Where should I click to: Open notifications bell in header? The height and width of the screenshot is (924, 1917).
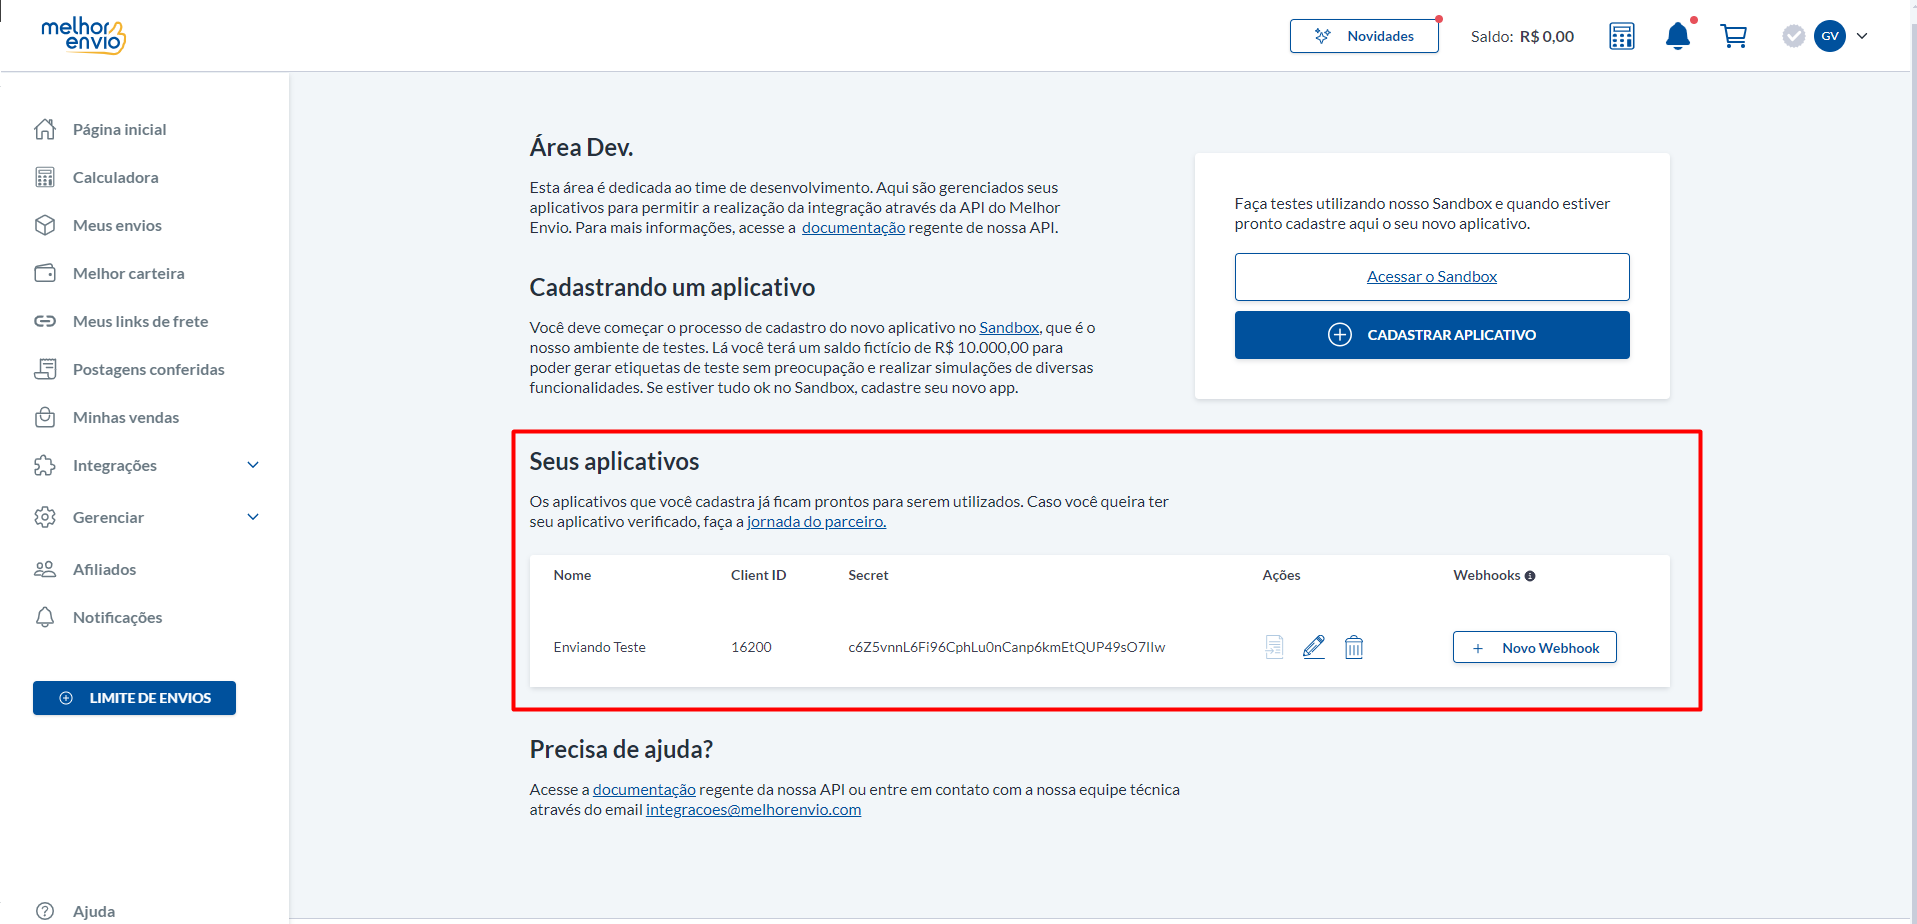(1678, 36)
